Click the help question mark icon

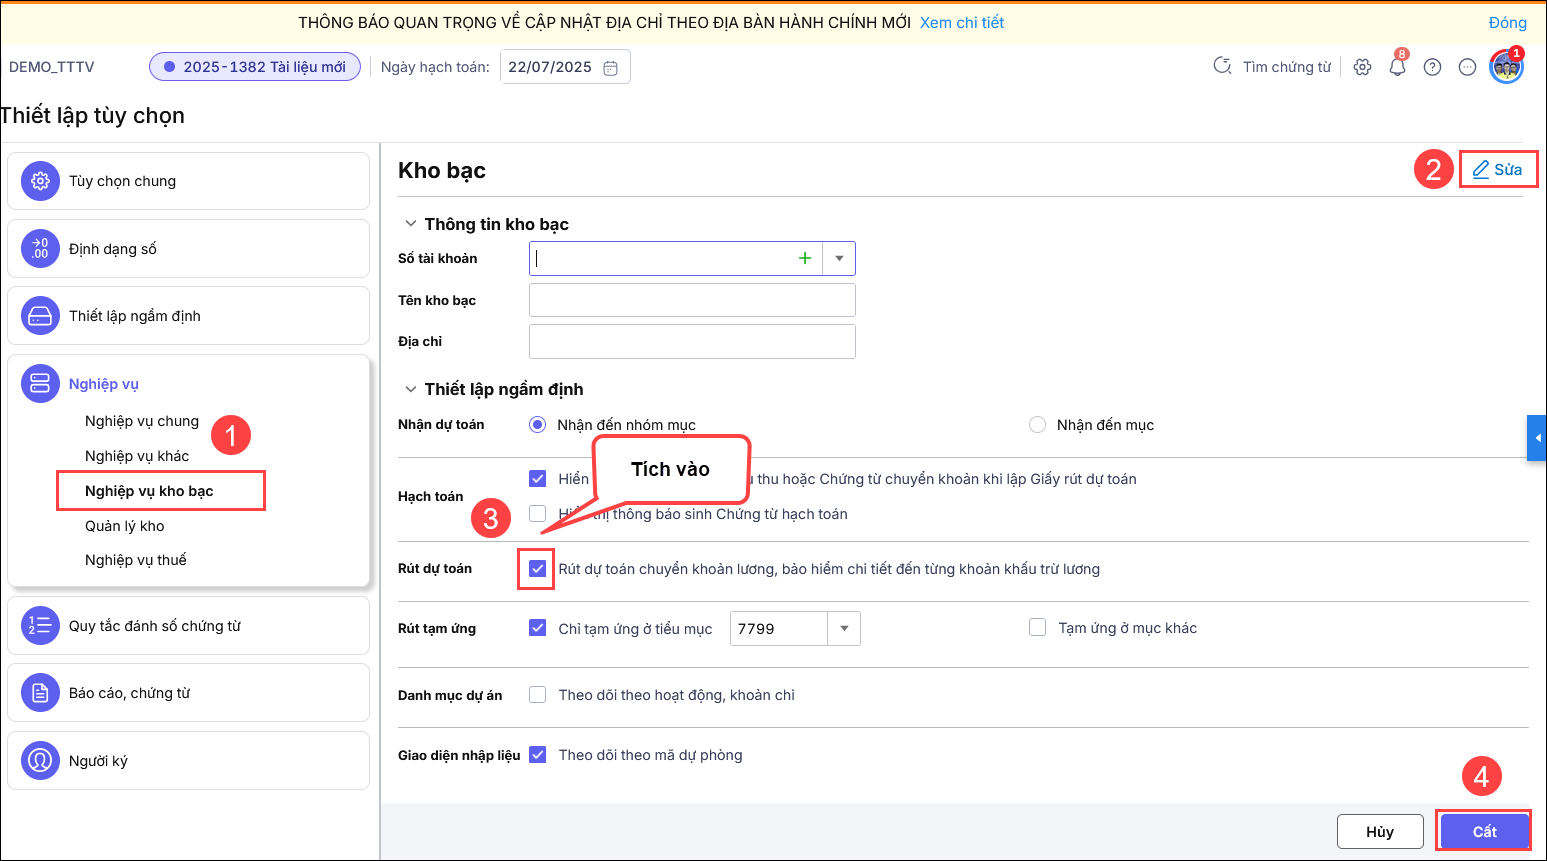click(x=1432, y=67)
